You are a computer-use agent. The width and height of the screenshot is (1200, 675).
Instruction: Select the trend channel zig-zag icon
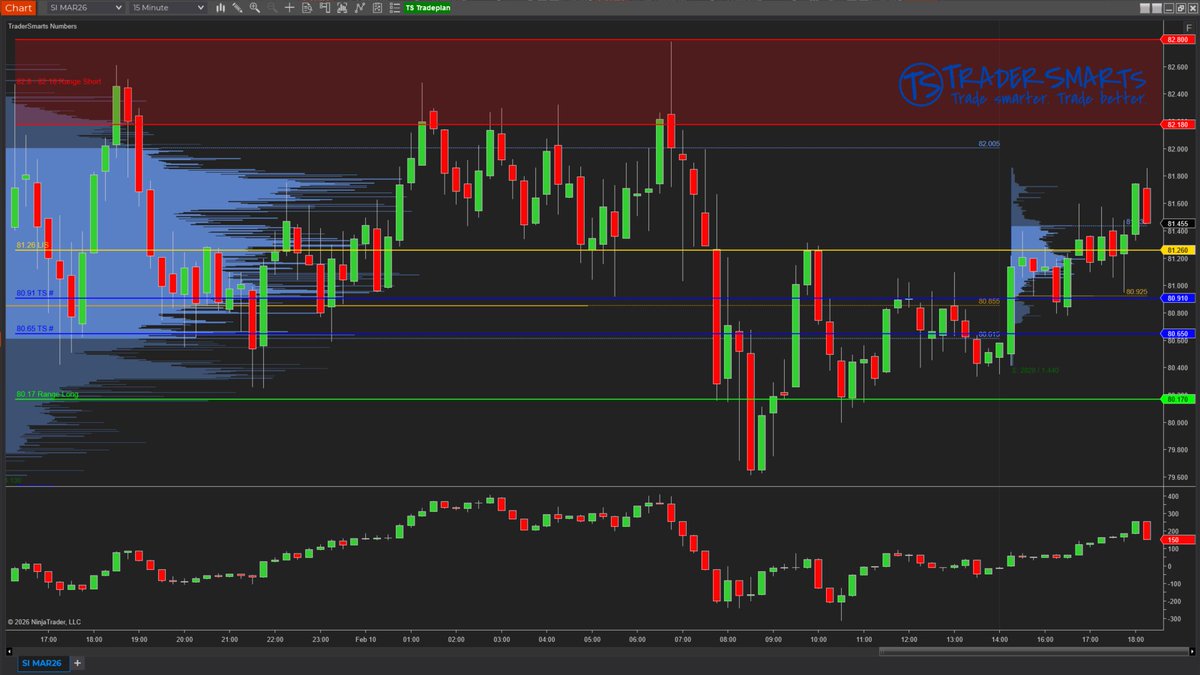click(x=359, y=8)
